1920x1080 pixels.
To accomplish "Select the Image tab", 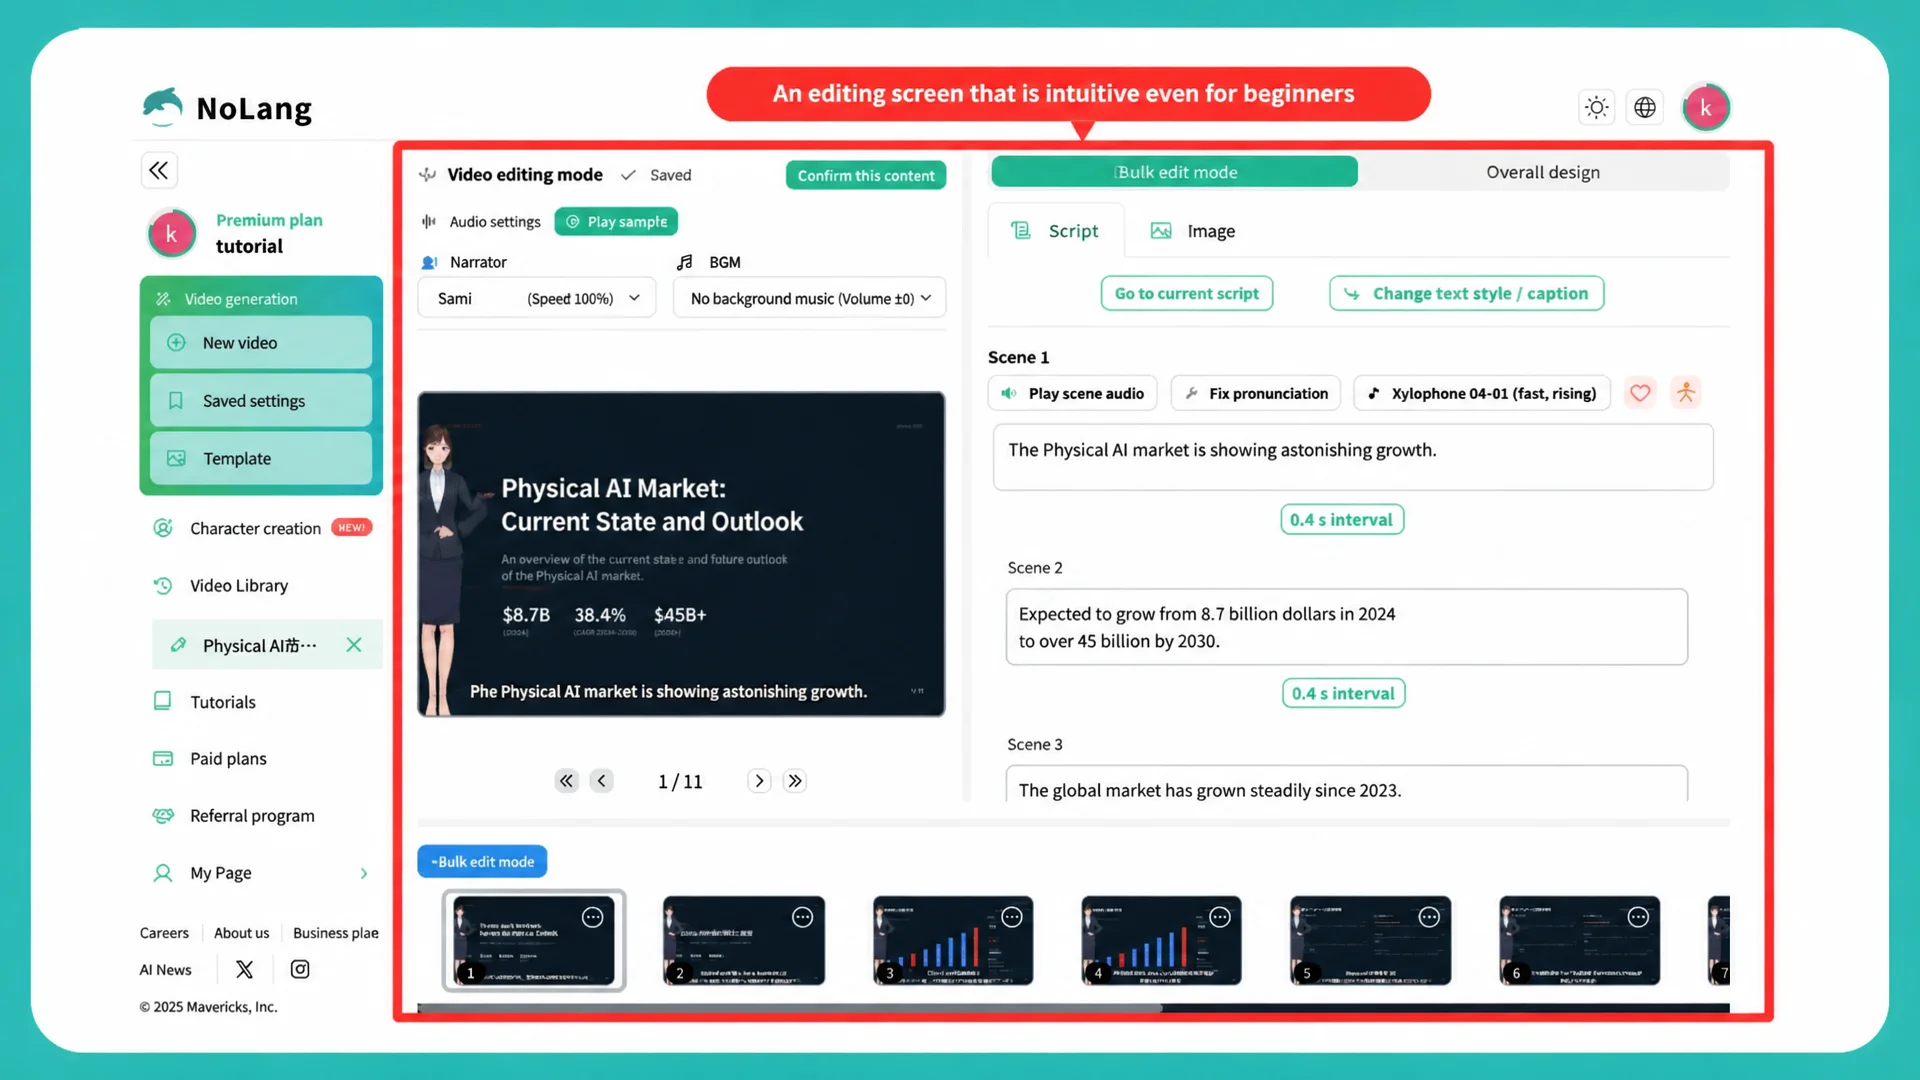I will tap(1193, 231).
